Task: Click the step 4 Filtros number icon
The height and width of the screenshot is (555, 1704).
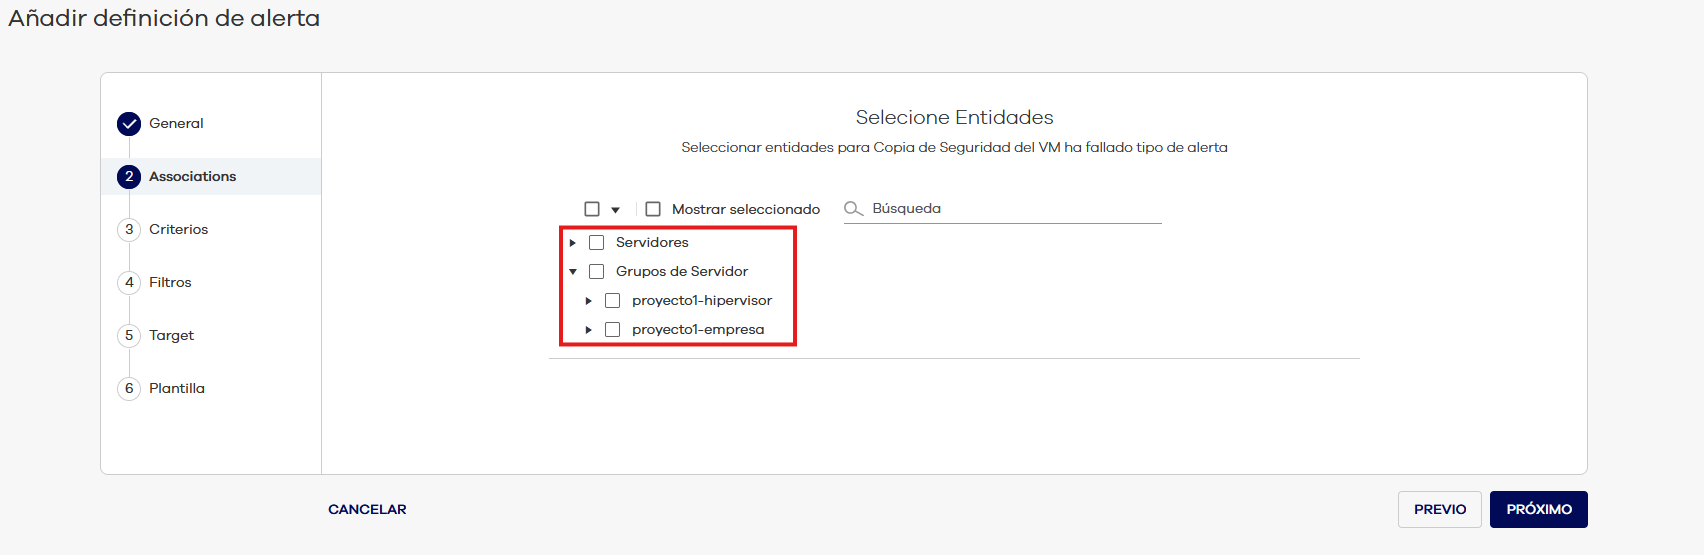Action: pyautogui.click(x=129, y=283)
